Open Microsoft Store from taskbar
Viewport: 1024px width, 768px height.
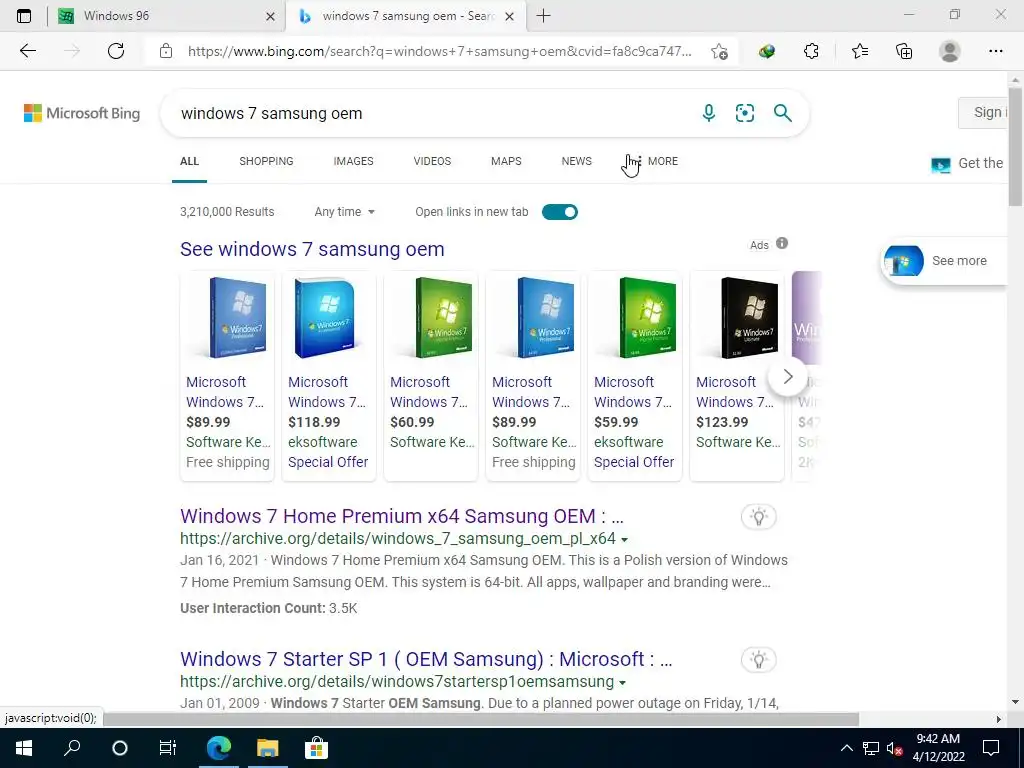(316, 748)
